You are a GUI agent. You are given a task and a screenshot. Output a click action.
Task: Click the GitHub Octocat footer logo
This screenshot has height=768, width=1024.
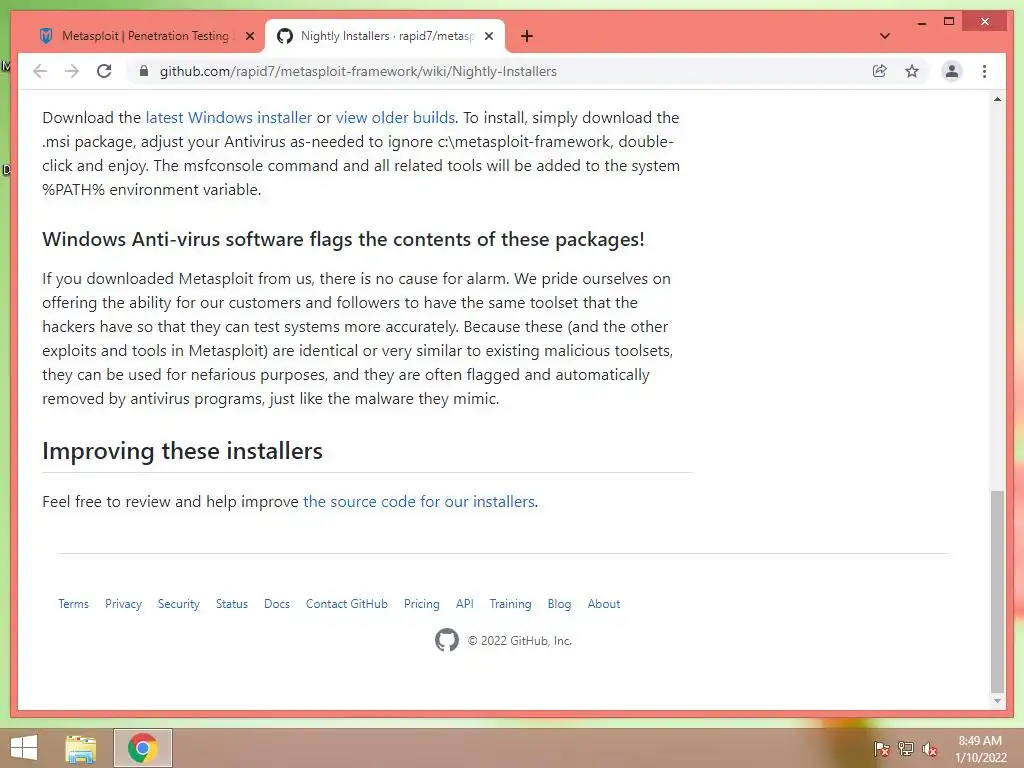[x=447, y=640]
